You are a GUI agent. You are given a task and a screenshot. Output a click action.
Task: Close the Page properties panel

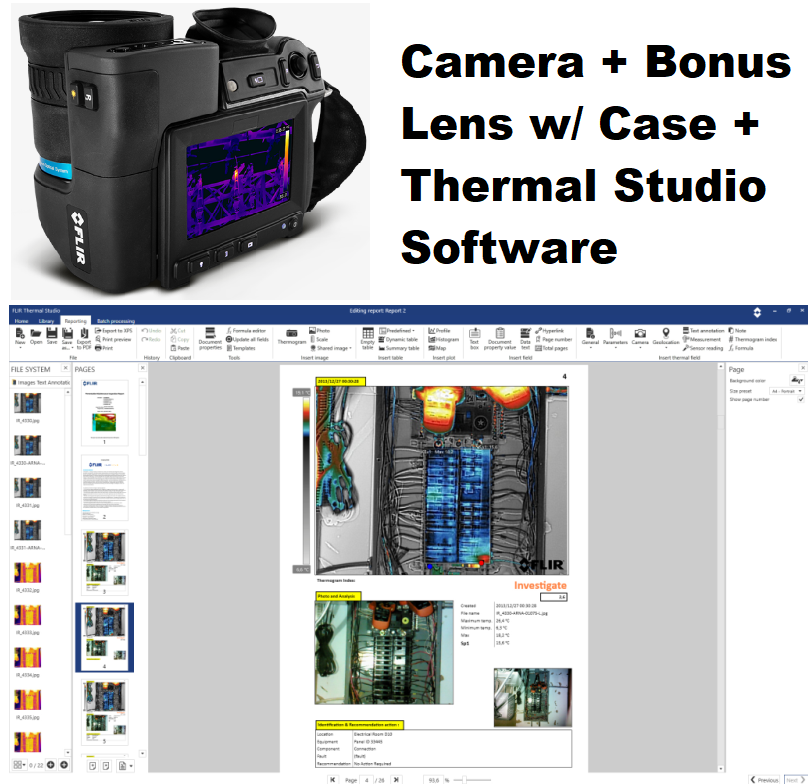coord(802,368)
